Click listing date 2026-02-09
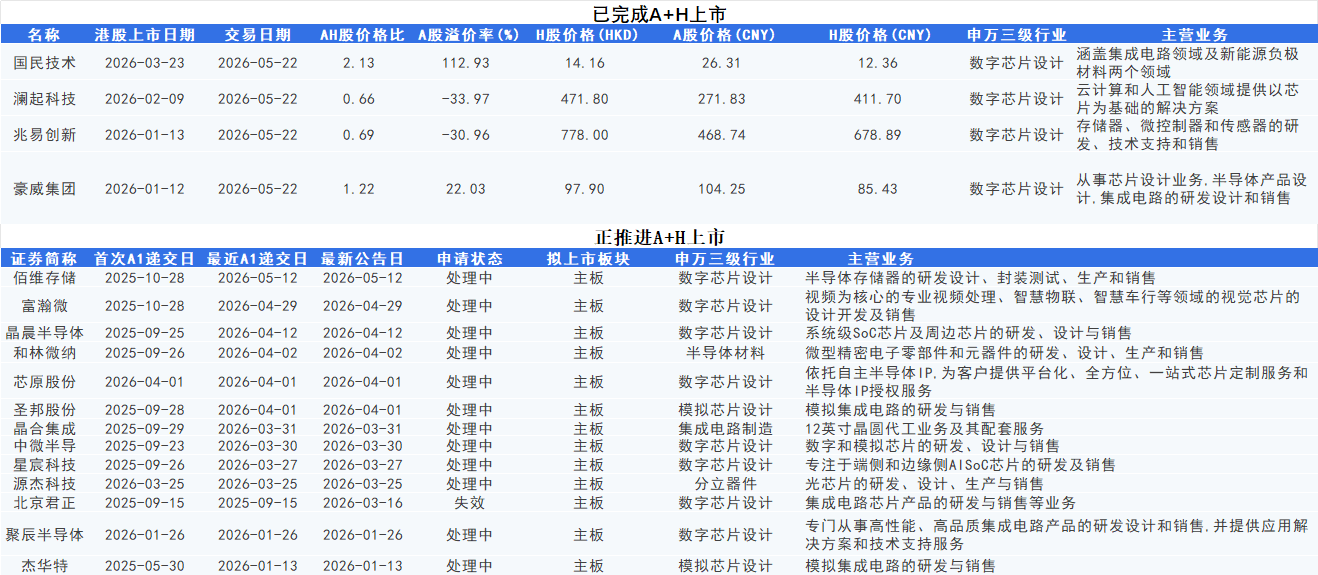Image resolution: width=1318 pixels, height=575 pixels. tap(145, 99)
